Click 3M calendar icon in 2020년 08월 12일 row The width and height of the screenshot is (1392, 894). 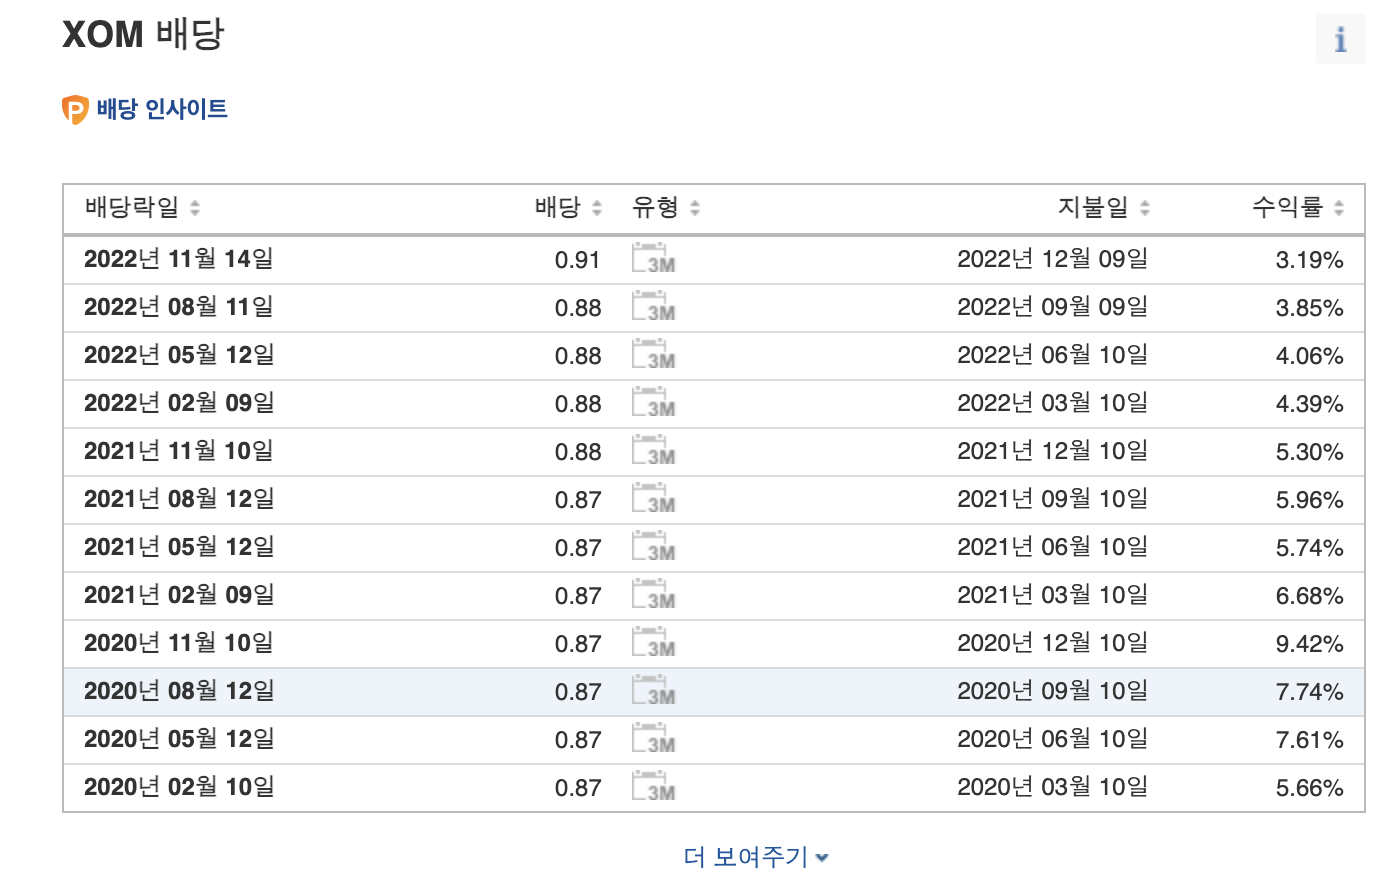(x=653, y=690)
